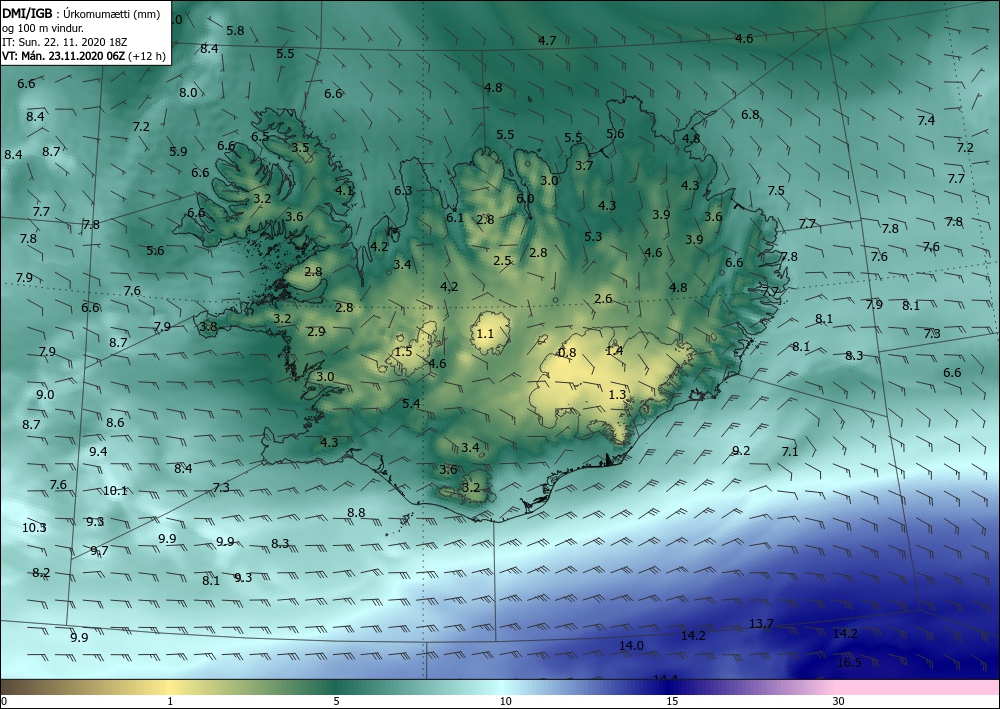Click the map value 1.4
This screenshot has width=1000, height=709.
click(x=614, y=350)
